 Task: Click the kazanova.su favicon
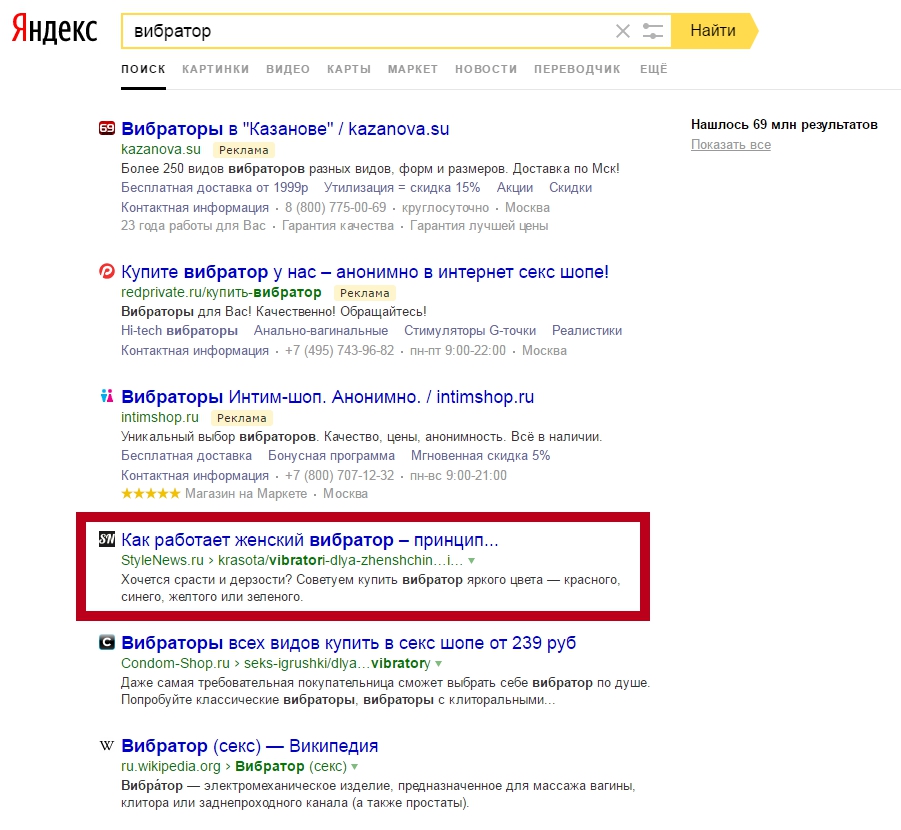107,128
